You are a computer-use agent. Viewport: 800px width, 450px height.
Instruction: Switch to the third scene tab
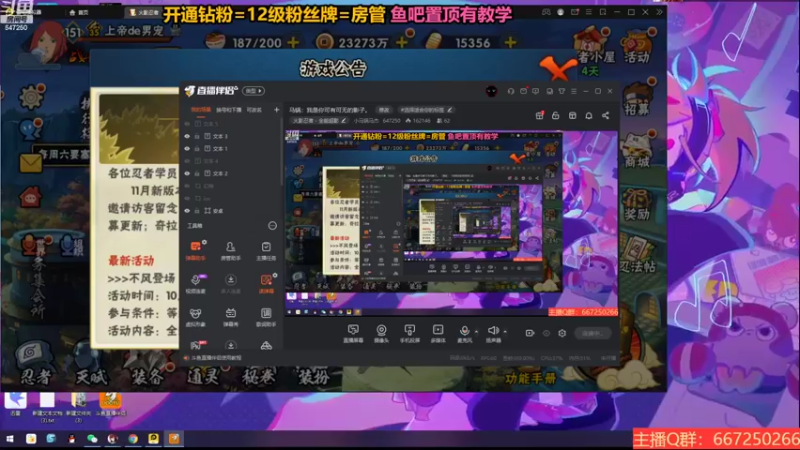click(x=254, y=110)
